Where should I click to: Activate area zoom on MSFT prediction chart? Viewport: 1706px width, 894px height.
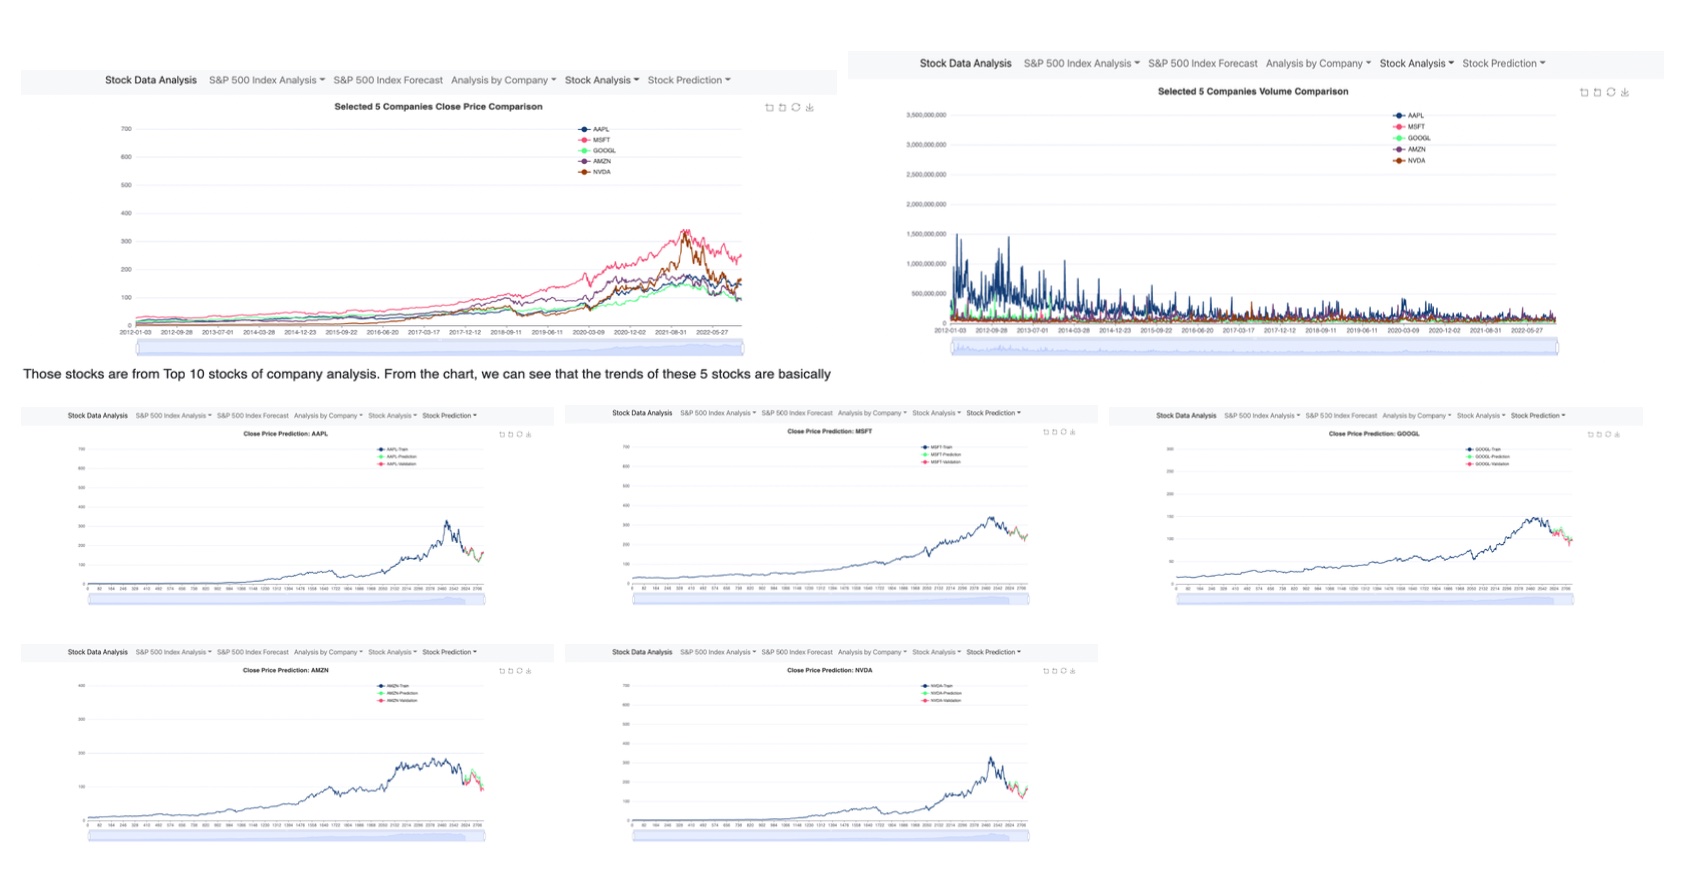(1046, 432)
